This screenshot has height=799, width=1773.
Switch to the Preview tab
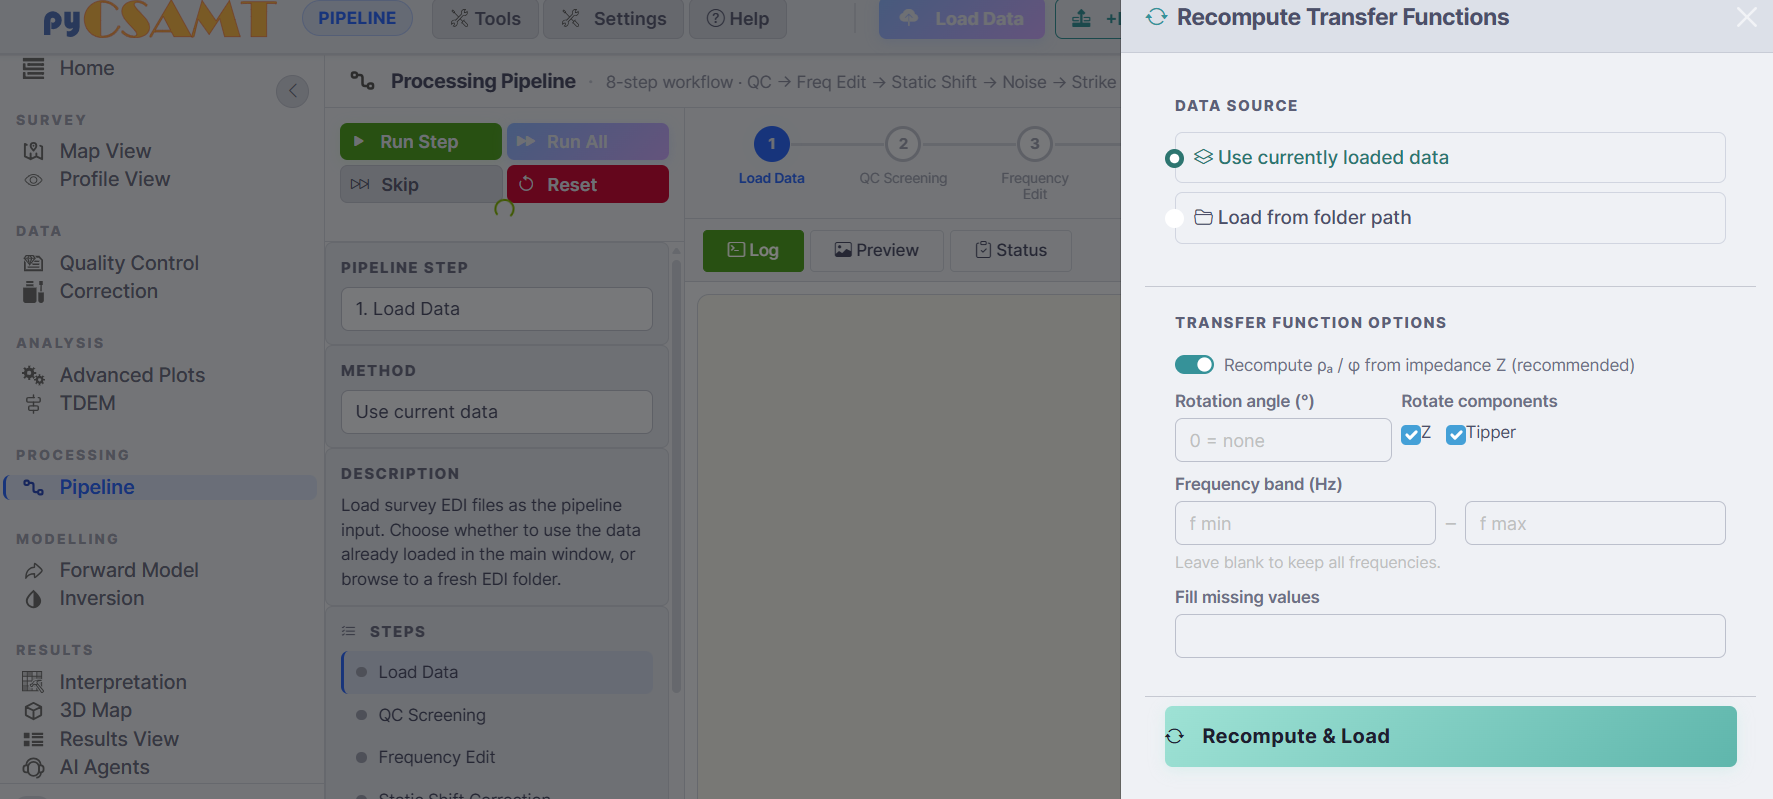tap(876, 250)
